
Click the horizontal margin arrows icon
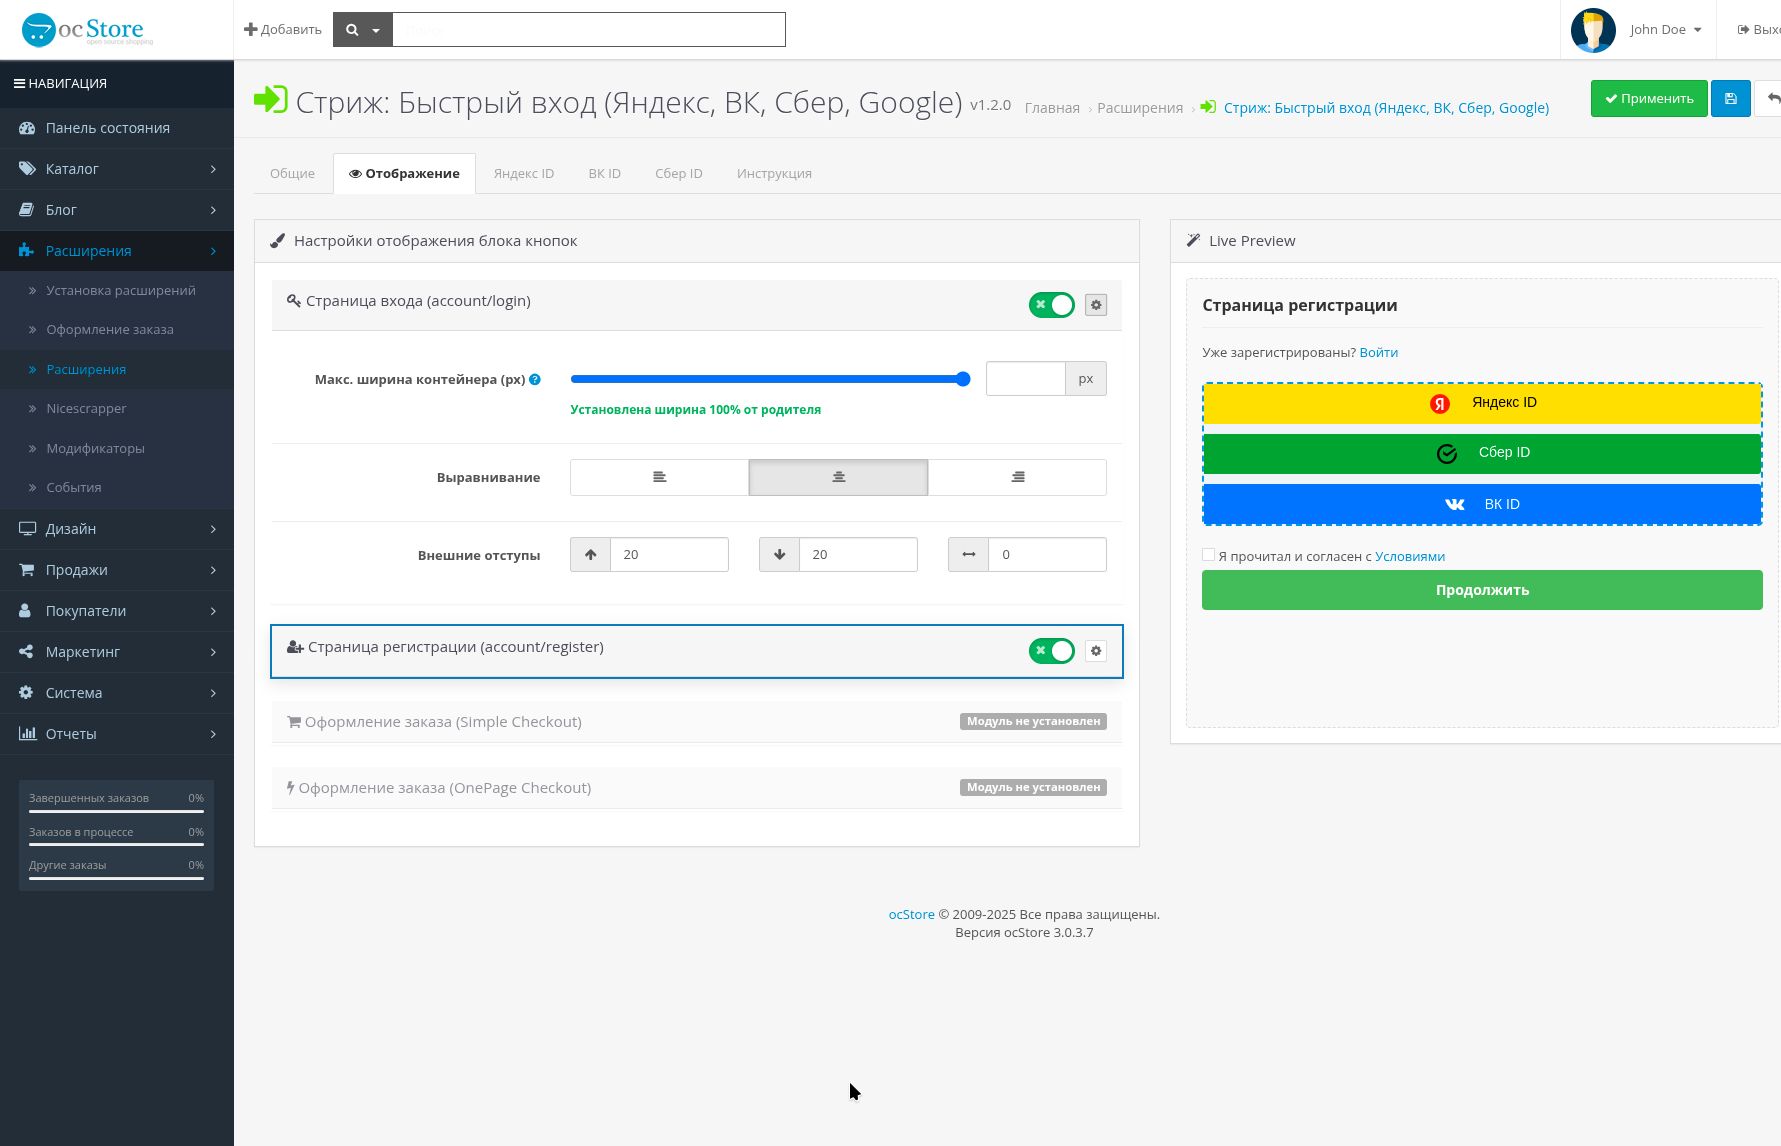pos(968,554)
